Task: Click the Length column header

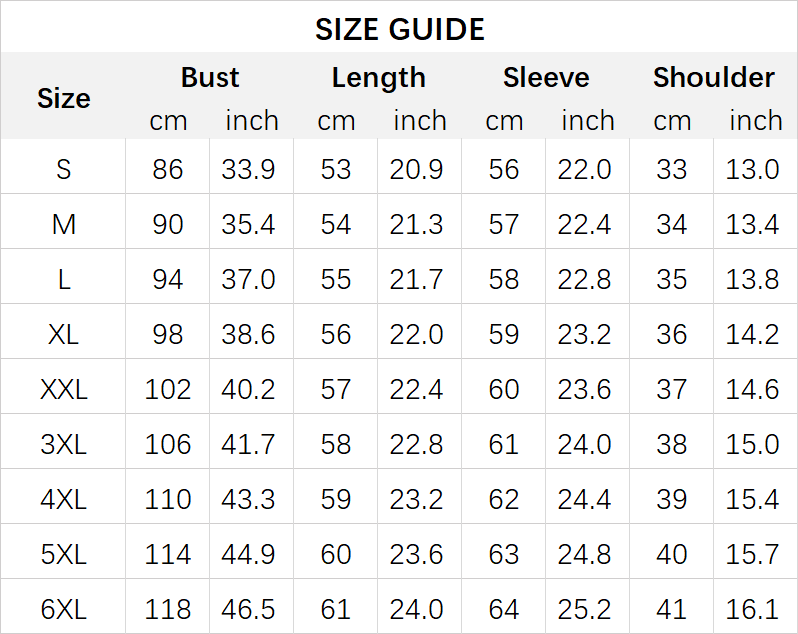Action: click(378, 77)
